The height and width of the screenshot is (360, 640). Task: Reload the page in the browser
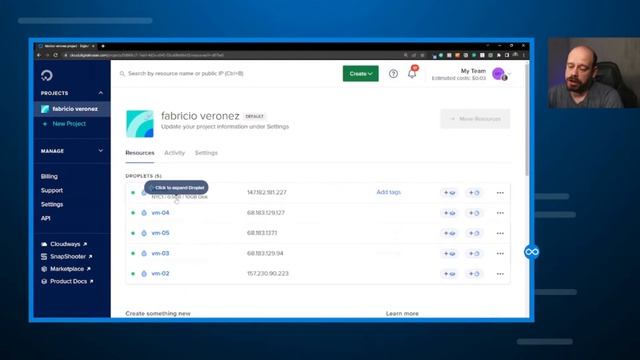click(56, 55)
